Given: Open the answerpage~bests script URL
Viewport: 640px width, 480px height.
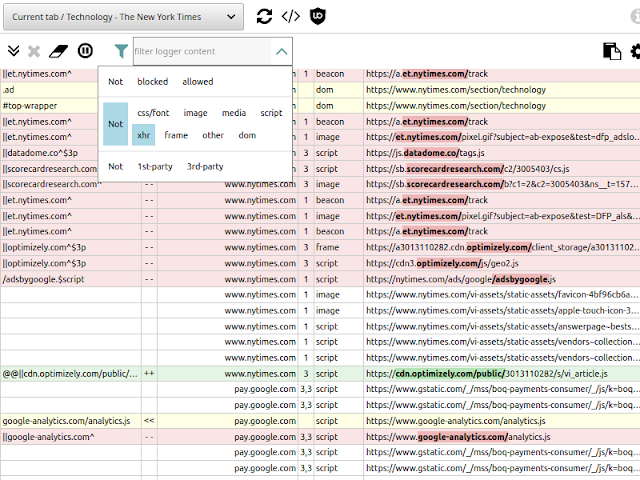Looking at the screenshot, I should tap(502, 327).
